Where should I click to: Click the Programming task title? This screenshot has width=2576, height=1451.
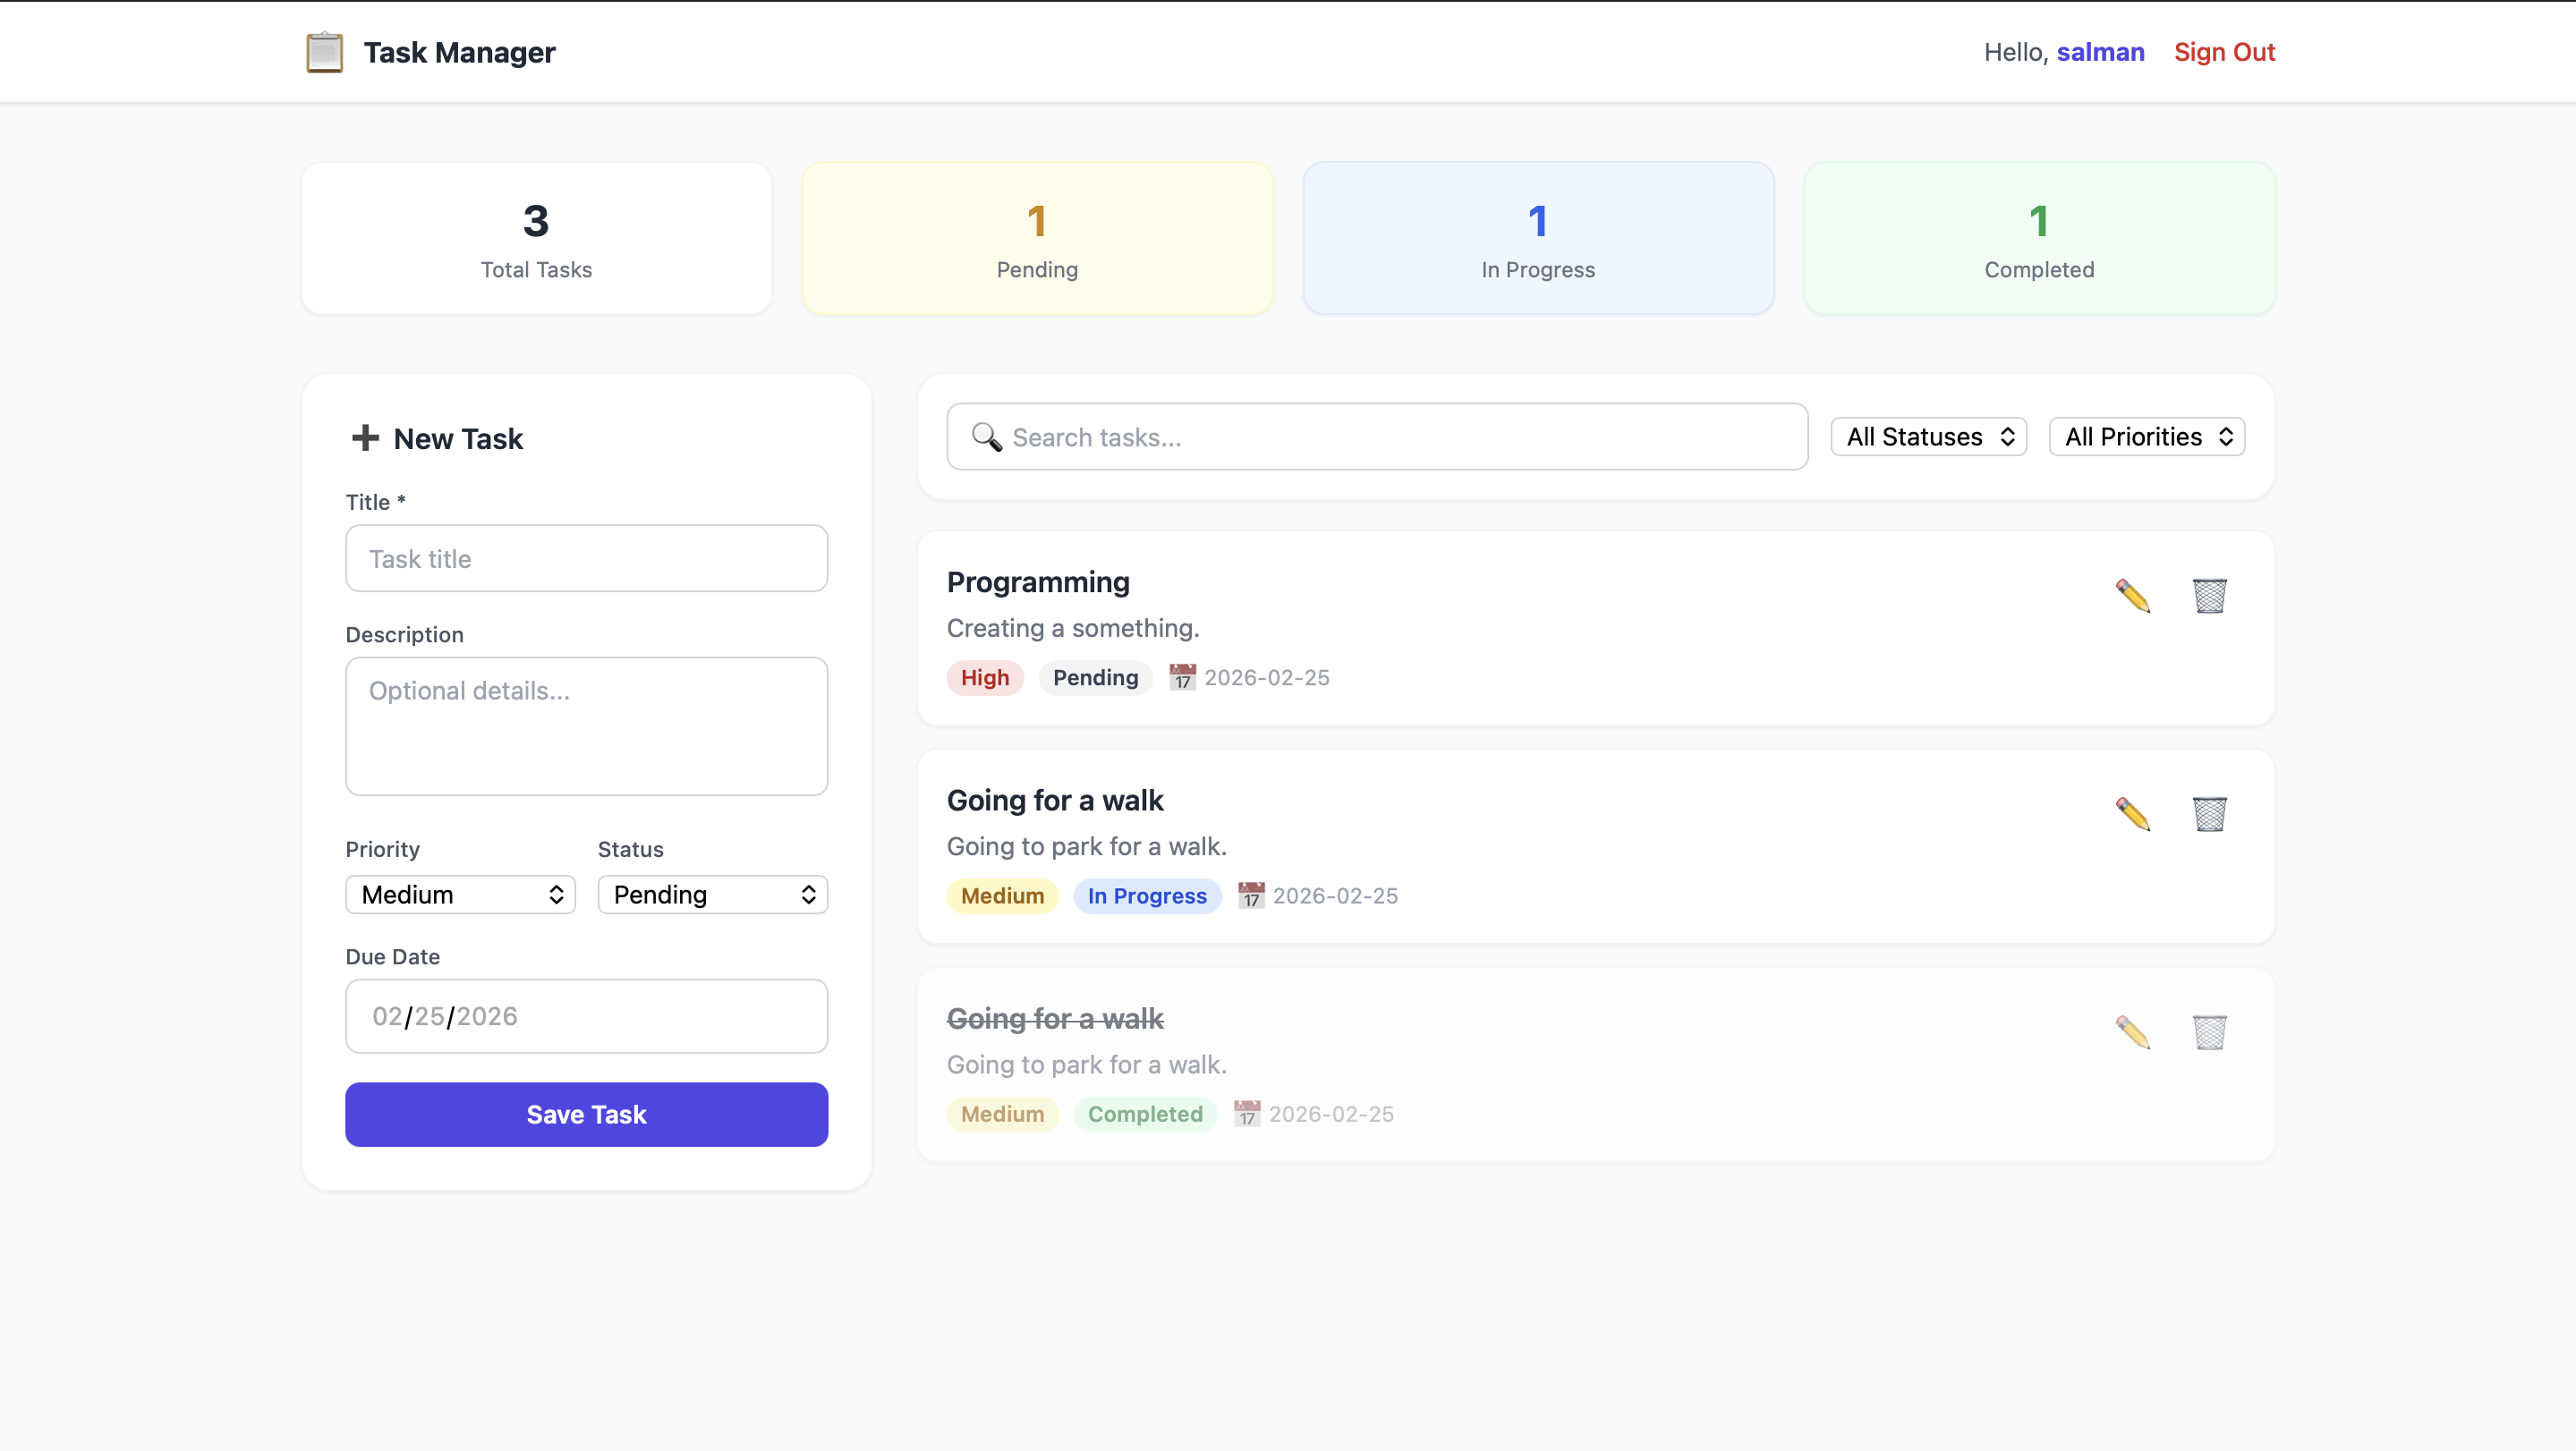click(1038, 582)
